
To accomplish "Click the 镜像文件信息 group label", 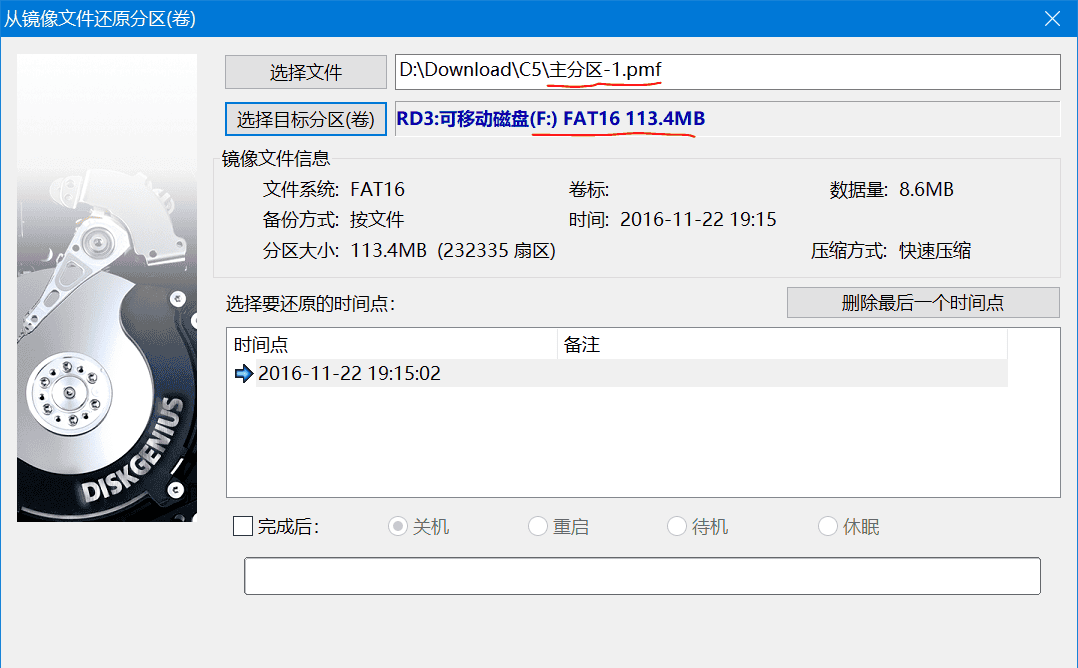I will pyautogui.click(x=276, y=158).
